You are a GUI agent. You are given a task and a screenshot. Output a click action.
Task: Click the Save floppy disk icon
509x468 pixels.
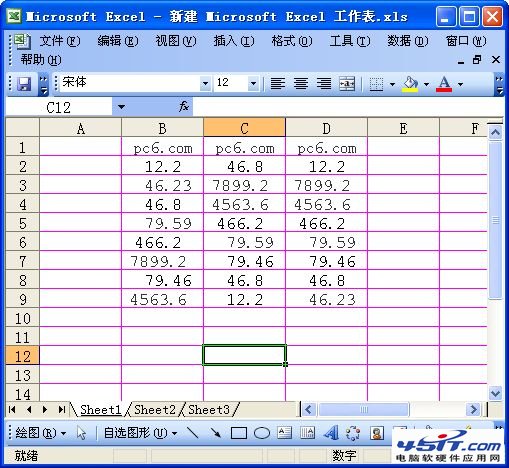coord(24,84)
